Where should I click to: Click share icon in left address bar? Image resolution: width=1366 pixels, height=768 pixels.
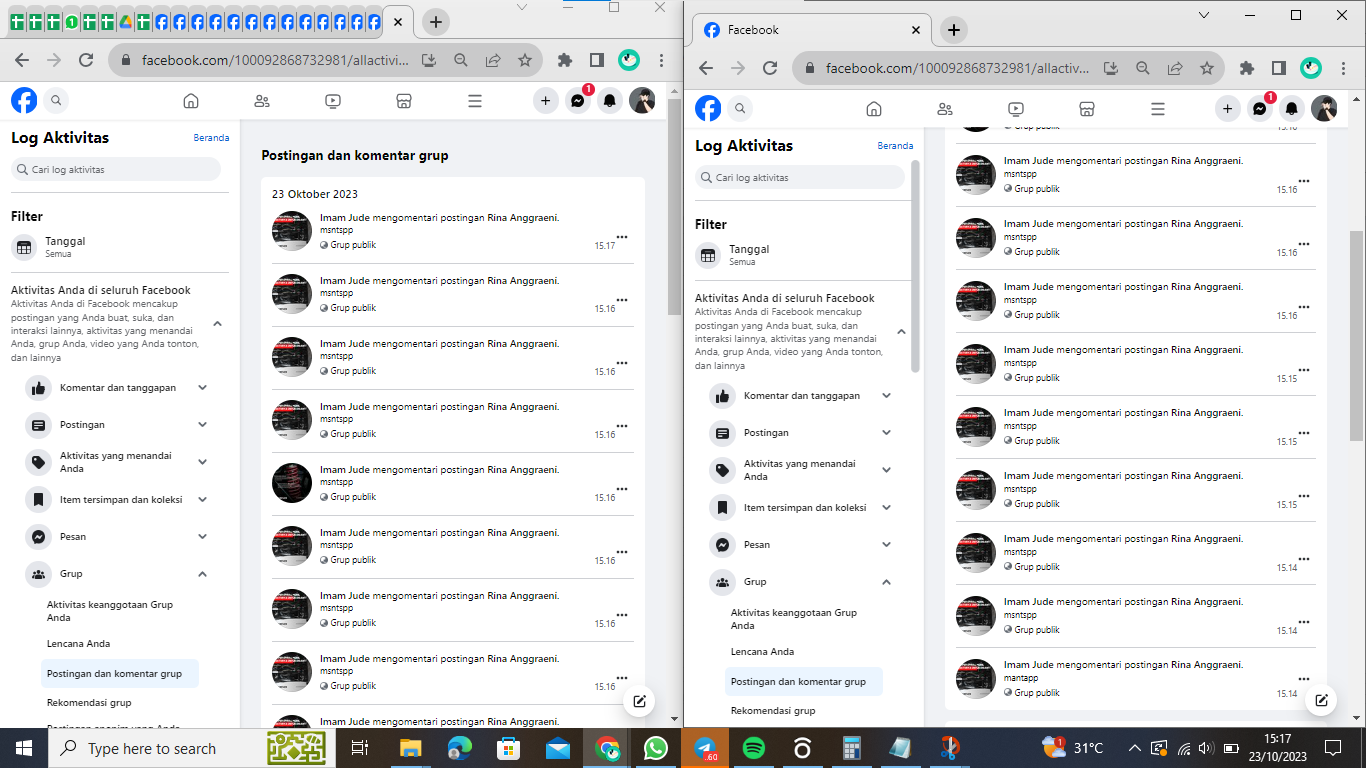[493, 60]
